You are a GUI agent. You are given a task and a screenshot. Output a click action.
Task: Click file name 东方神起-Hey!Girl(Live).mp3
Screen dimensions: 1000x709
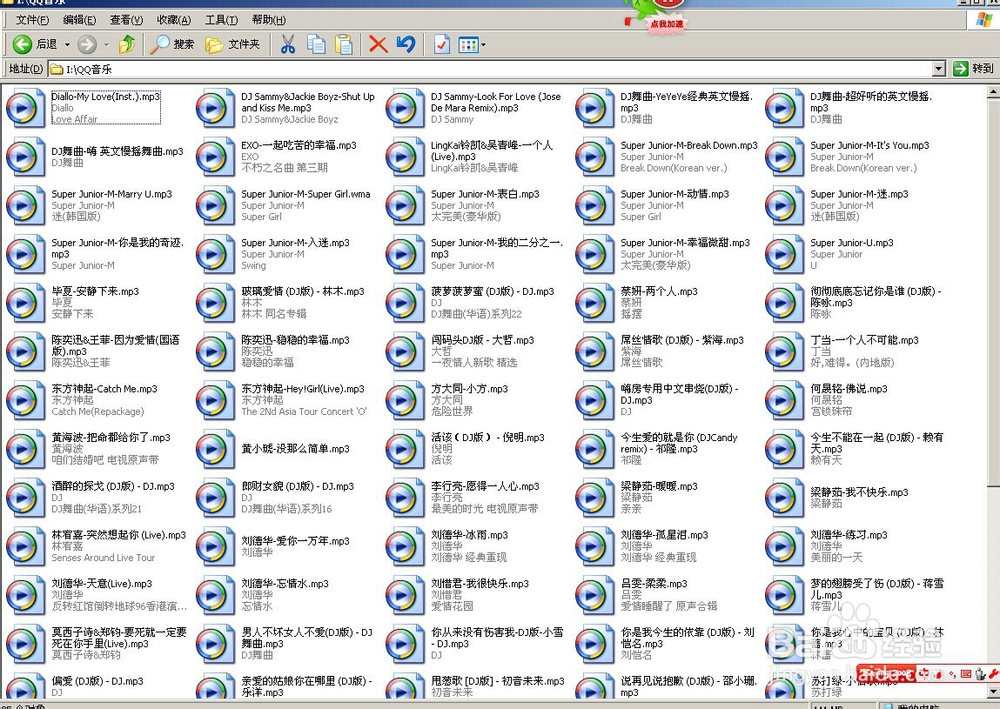coord(303,389)
